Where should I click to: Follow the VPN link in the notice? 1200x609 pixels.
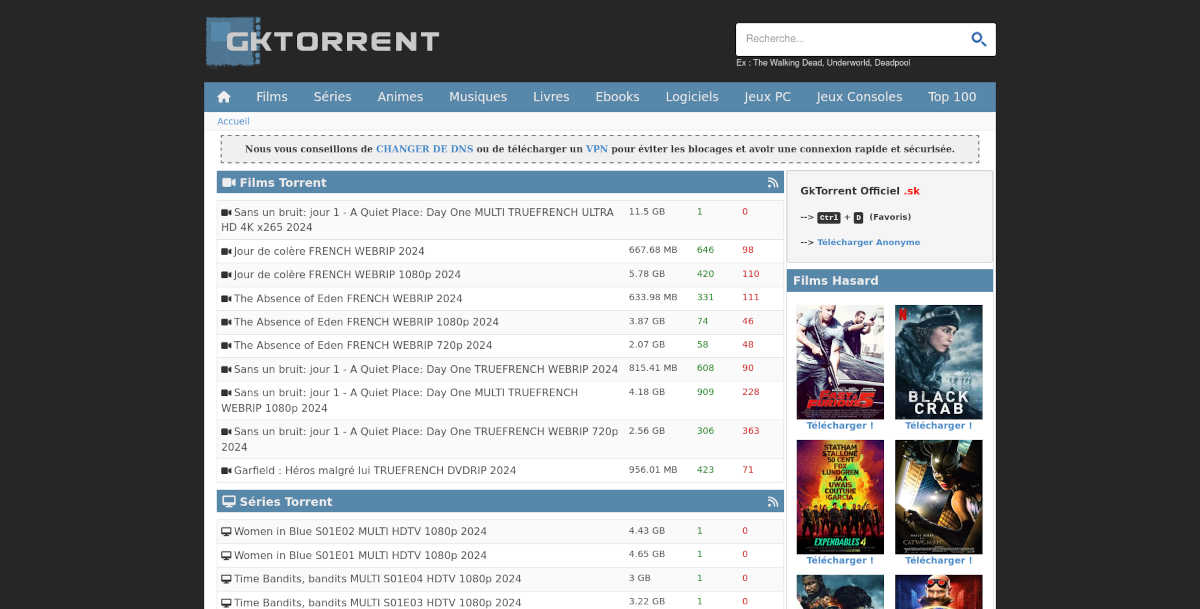point(597,149)
